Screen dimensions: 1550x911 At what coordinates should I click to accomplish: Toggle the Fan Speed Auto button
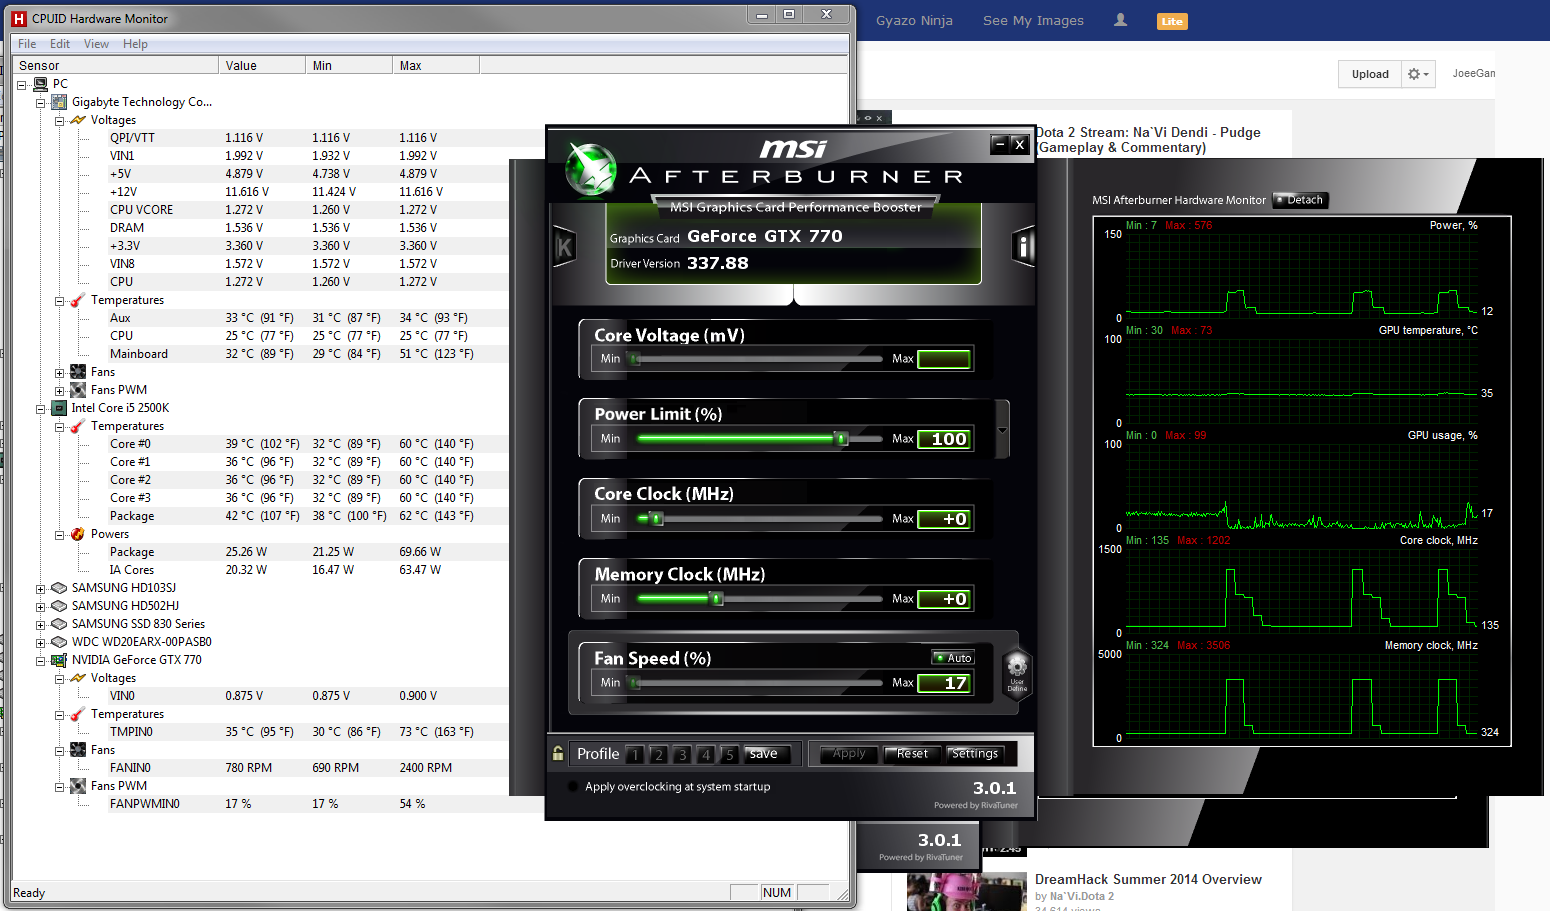click(x=953, y=658)
